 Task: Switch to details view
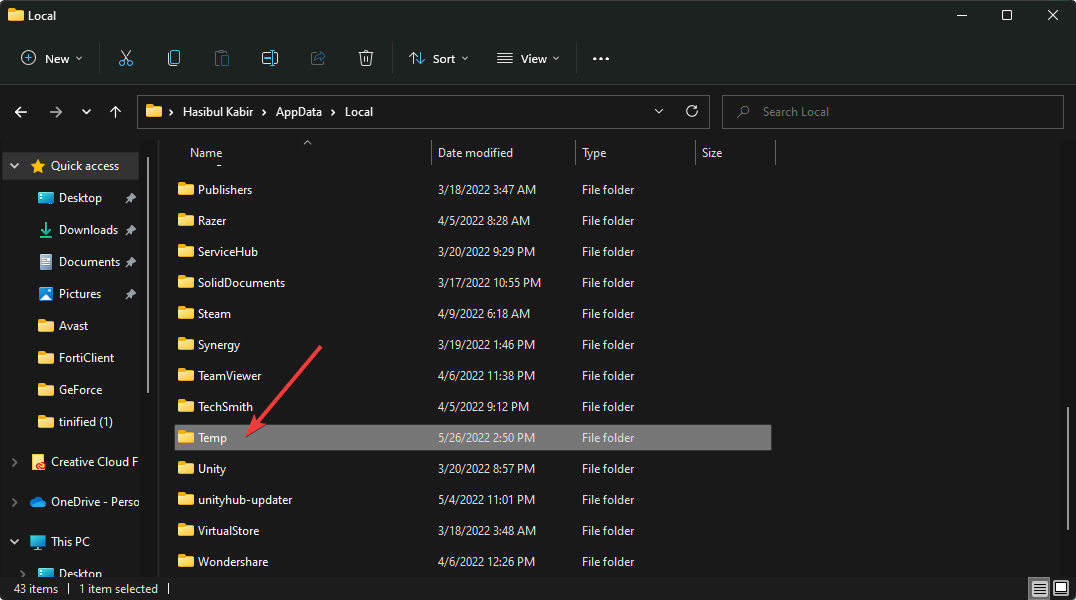pyautogui.click(x=1040, y=588)
